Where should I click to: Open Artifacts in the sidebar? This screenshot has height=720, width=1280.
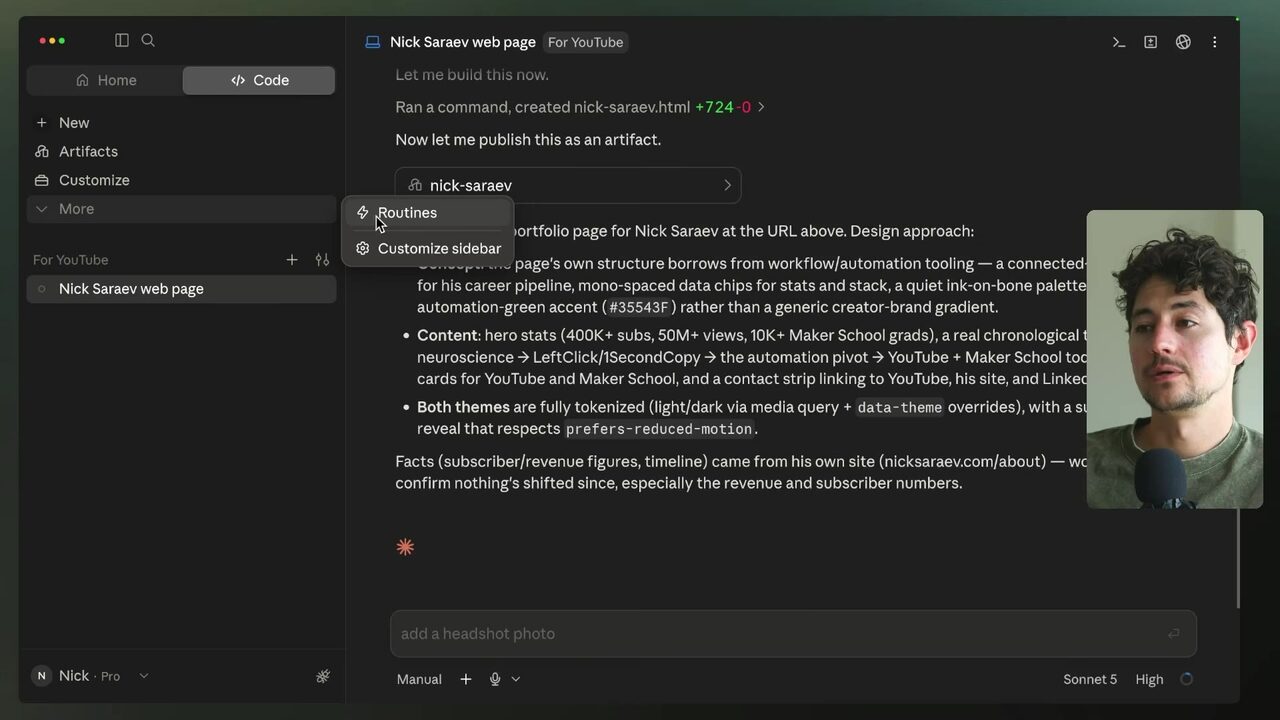pyautogui.click(x=181, y=152)
